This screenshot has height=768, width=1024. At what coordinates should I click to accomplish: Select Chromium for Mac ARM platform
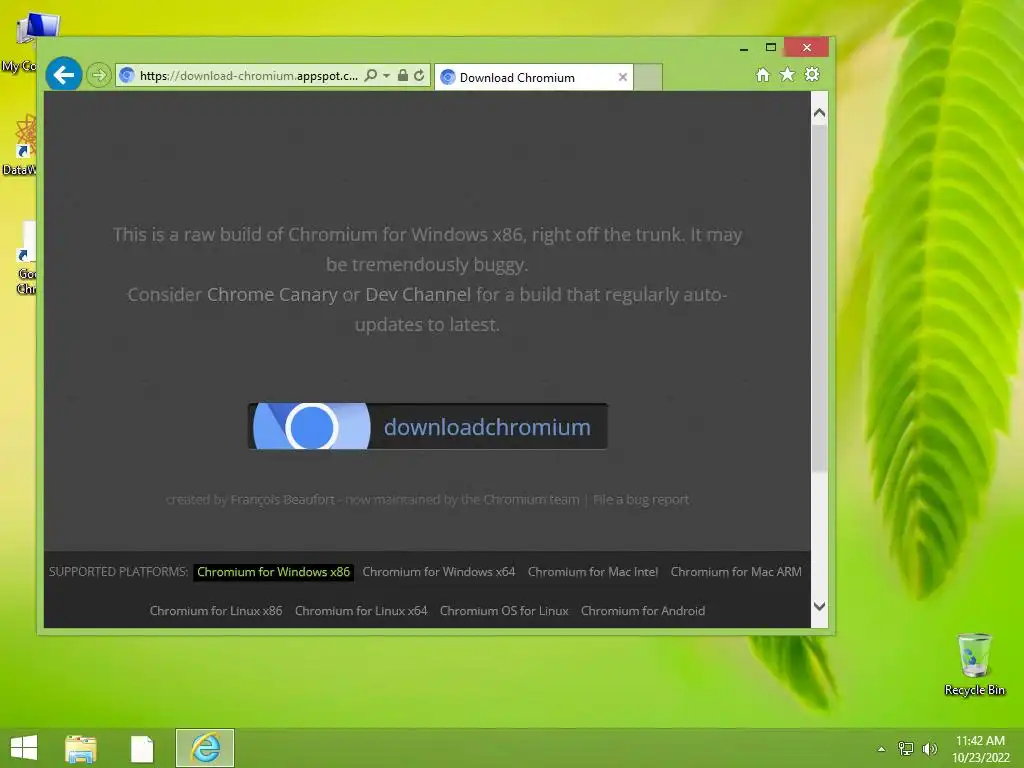736,572
